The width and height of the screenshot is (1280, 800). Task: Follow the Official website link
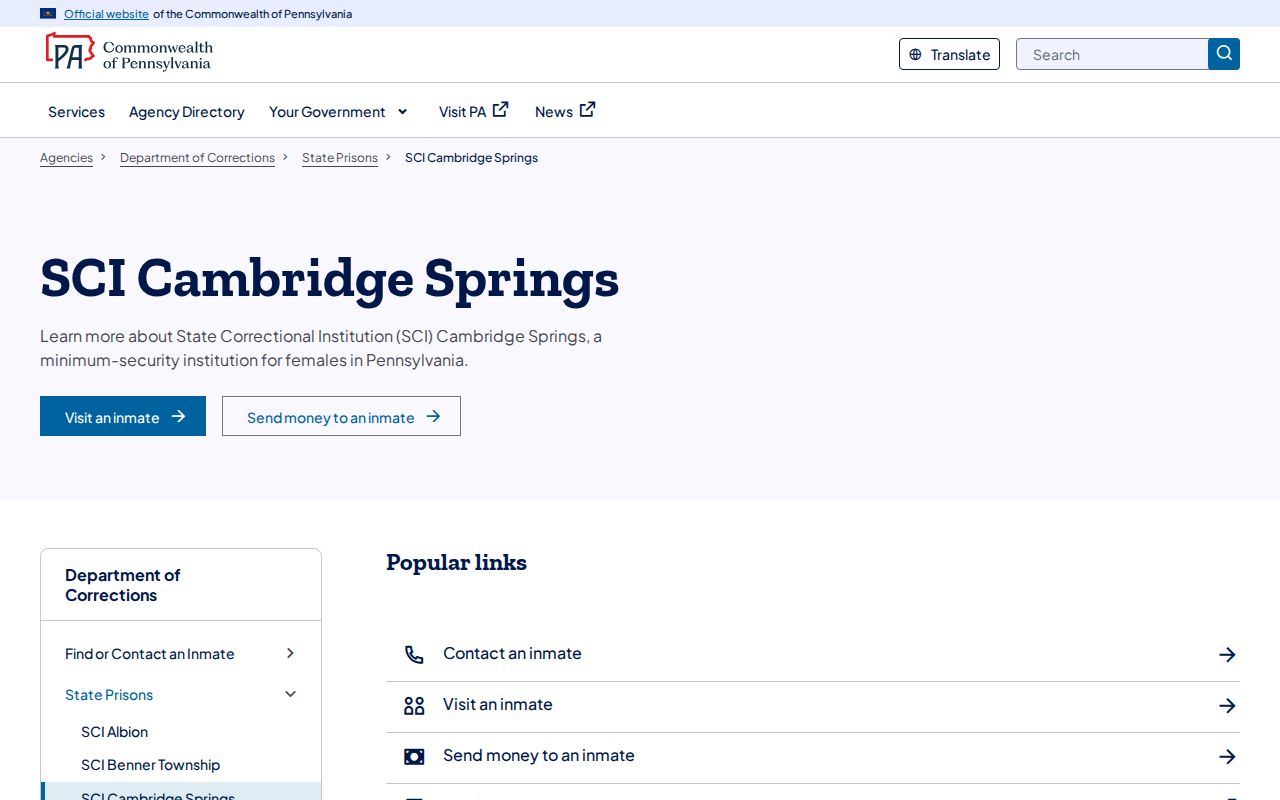coord(106,14)
